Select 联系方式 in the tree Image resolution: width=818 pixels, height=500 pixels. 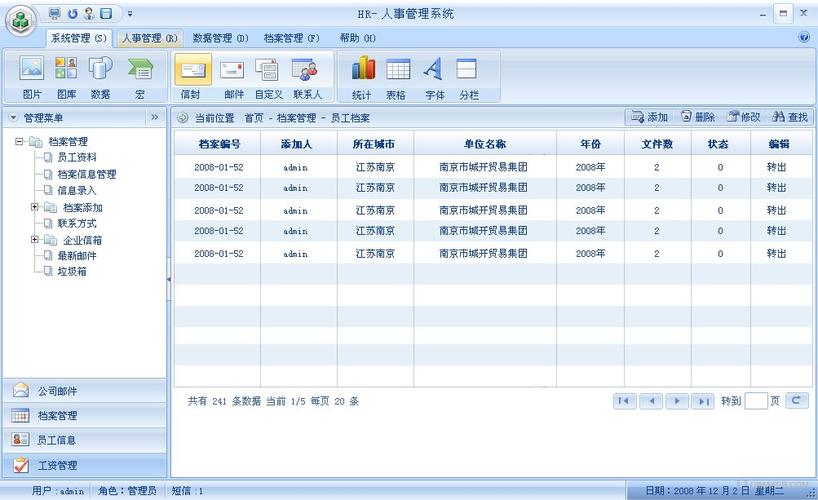77,223
